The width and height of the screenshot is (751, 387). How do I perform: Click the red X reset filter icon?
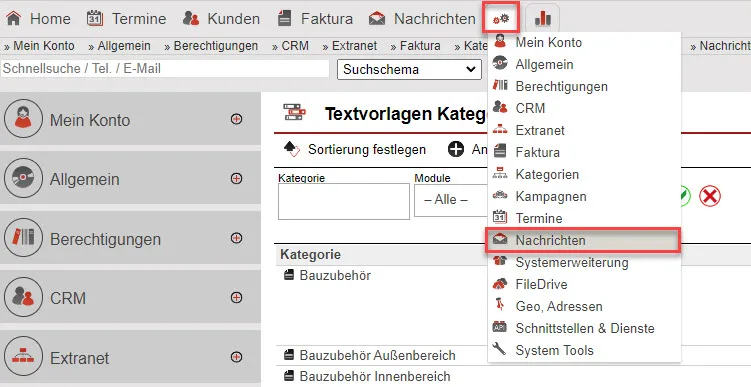[710, 196]
